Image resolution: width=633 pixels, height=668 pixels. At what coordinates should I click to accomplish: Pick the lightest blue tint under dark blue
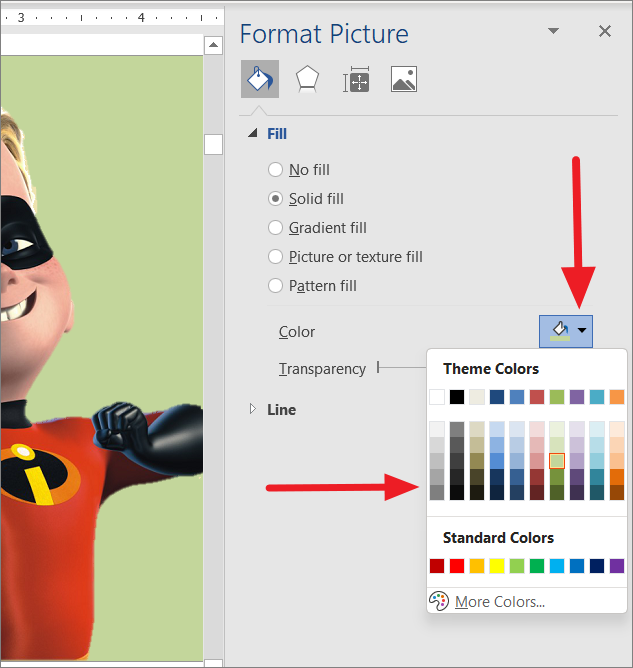[497, 429]
